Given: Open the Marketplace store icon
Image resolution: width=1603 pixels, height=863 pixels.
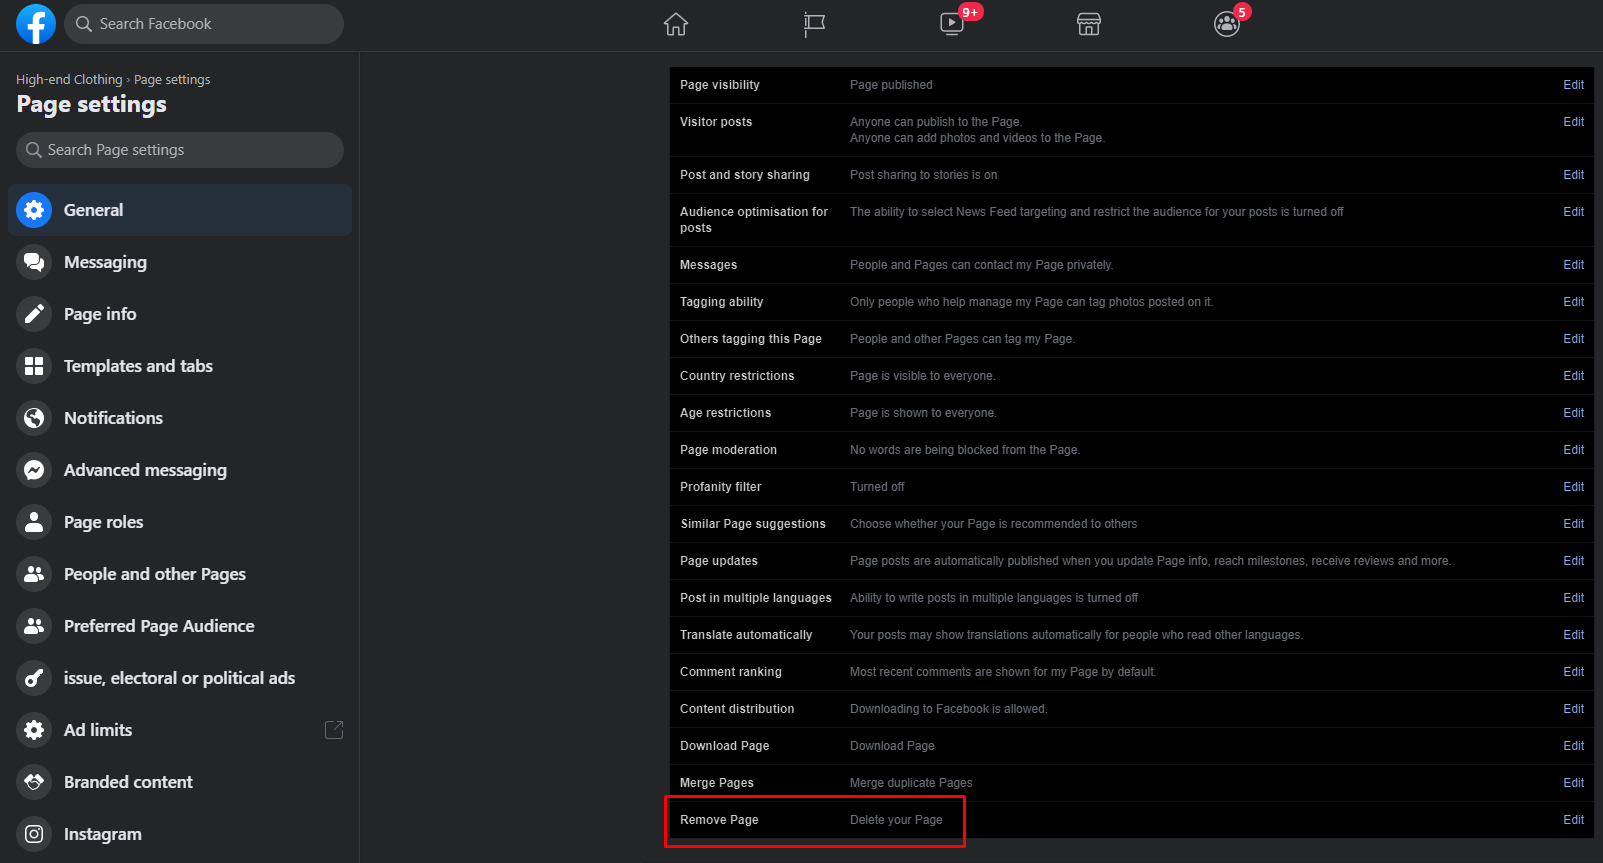Looking at the screenshot, I should click(1089, 24).
